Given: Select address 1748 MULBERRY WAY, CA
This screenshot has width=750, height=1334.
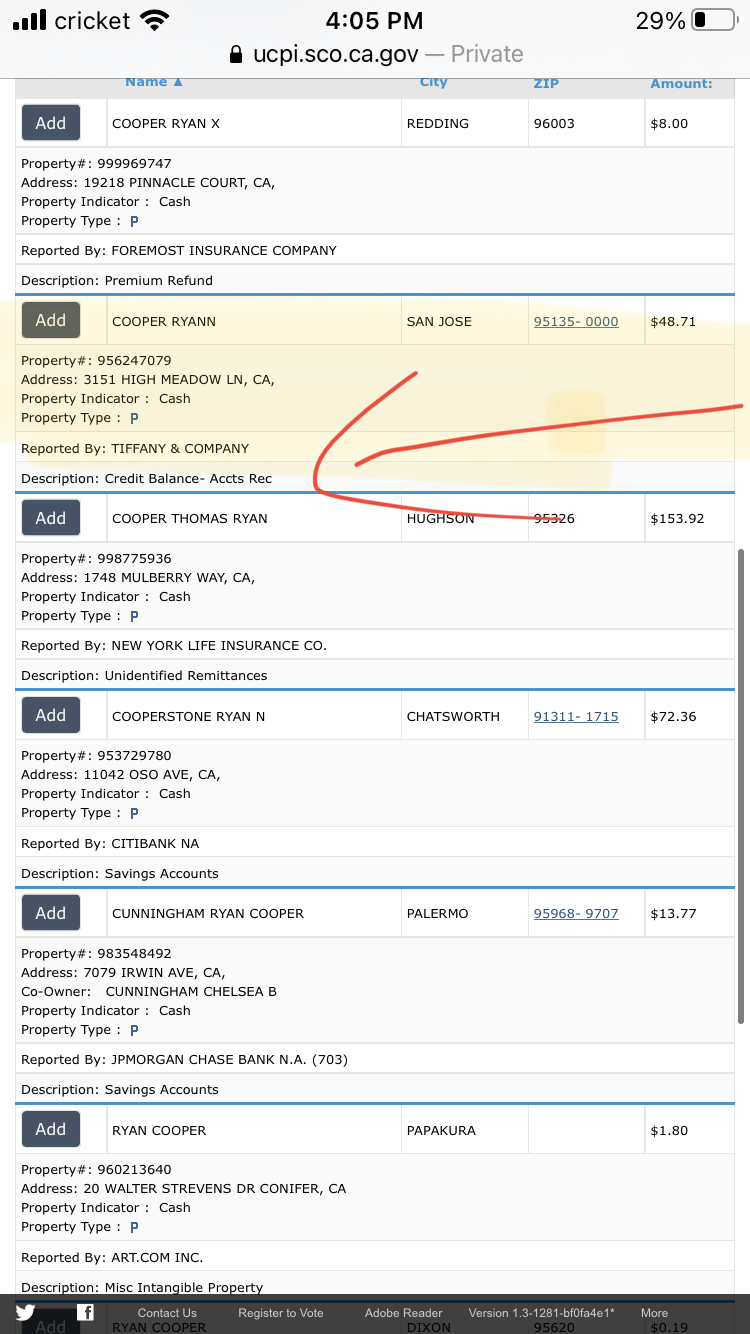Looking at the screenshot, I should (x=138, y=577).
